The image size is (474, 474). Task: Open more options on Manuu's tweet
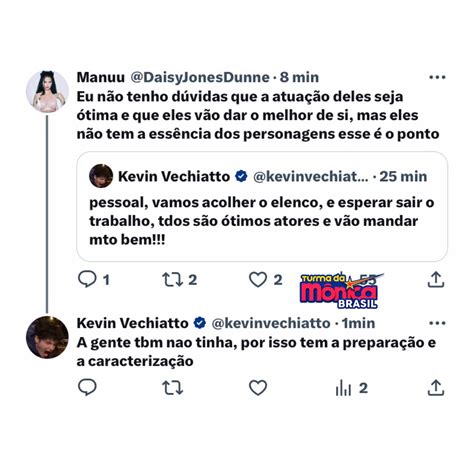click(x=437, y=77)
